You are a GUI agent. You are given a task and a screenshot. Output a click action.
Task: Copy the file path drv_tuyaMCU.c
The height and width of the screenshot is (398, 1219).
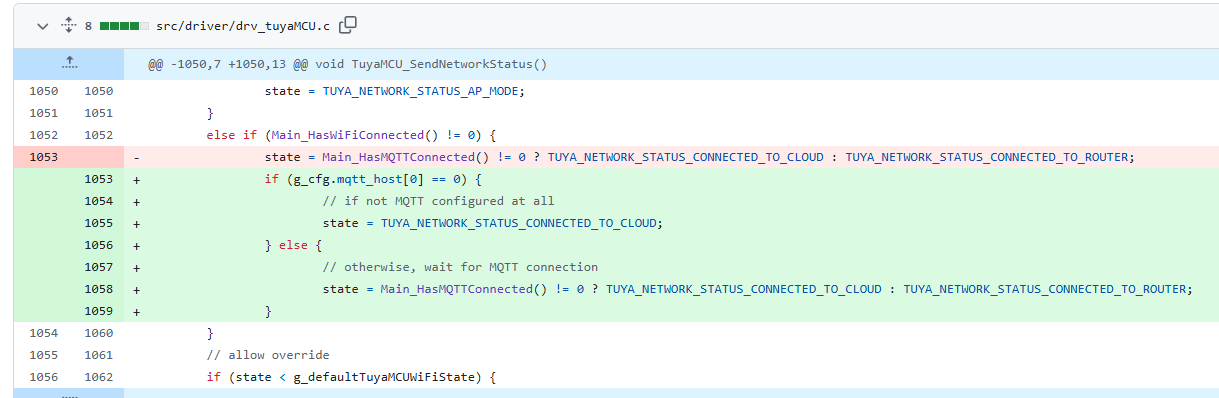[x=348, y=25]
